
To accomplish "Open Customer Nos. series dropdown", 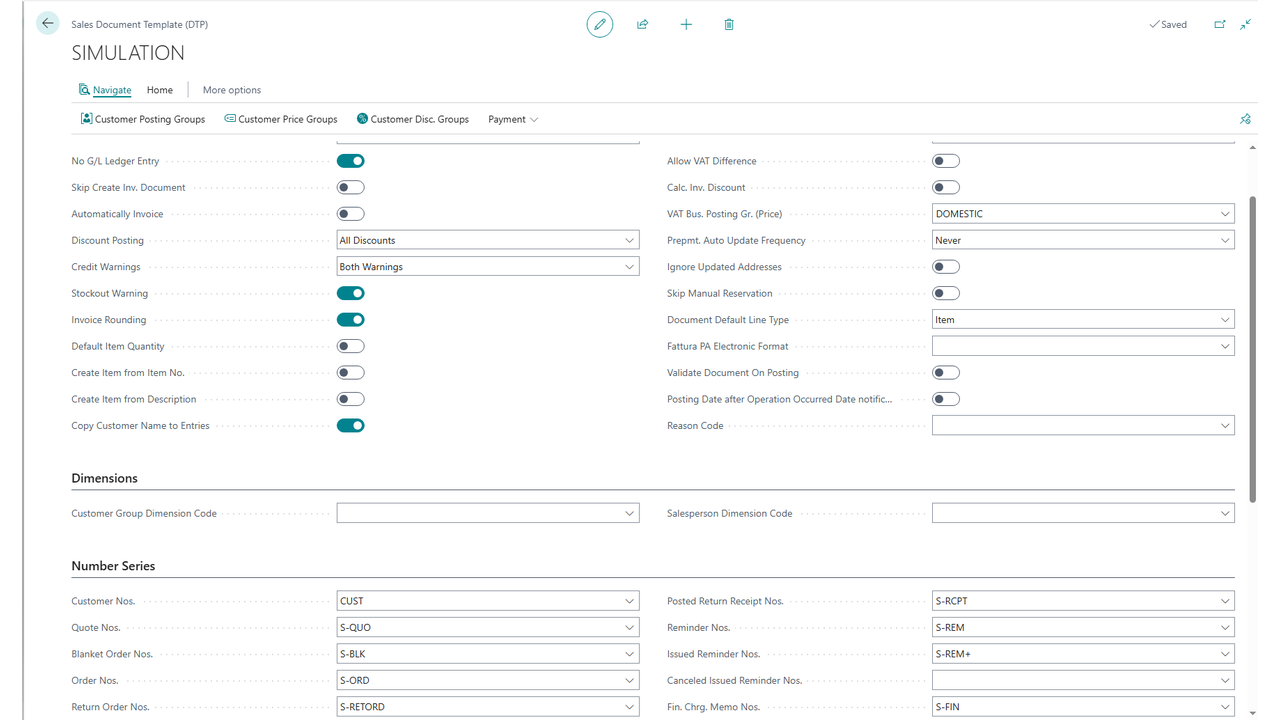I will point(630,601).
